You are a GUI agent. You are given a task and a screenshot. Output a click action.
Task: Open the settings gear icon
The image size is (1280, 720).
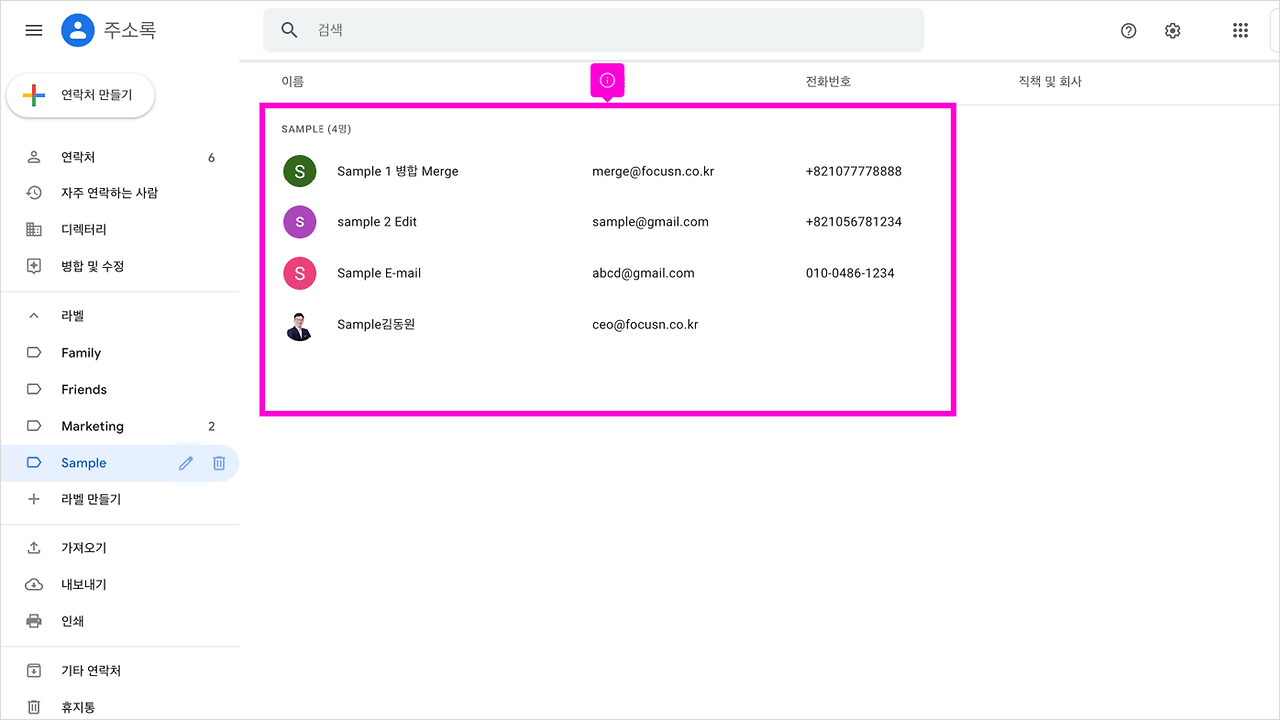click(x=1172, y=30)
